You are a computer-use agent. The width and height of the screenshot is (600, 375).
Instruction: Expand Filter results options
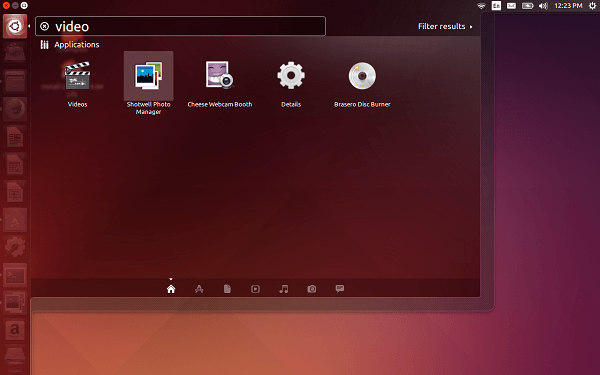coord(445,26)
